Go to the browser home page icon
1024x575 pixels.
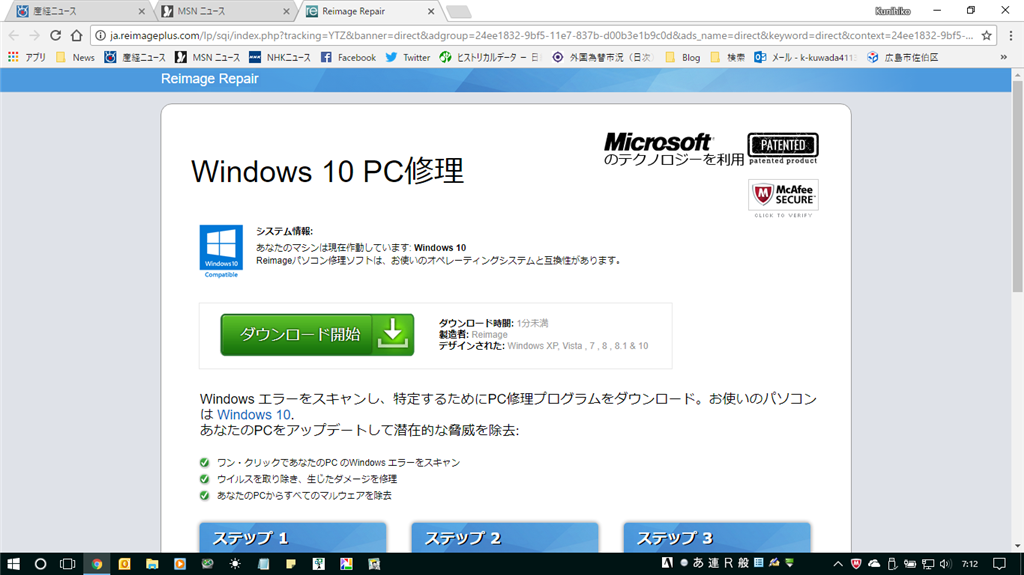(77, 35)
